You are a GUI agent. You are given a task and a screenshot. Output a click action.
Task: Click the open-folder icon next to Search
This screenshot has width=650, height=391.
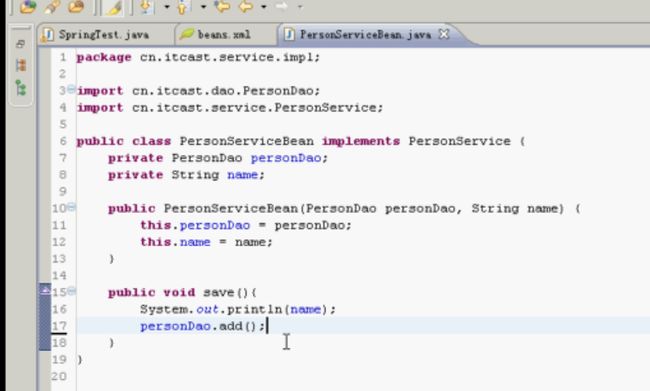(76, 6)
